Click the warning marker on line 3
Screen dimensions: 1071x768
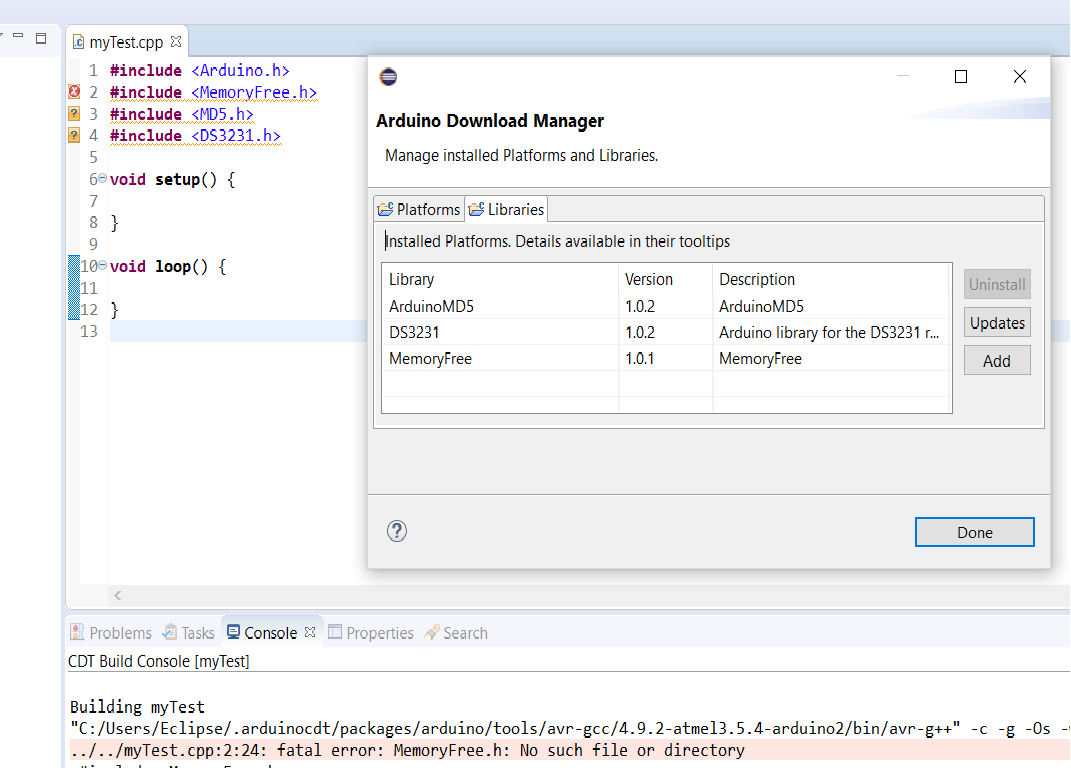73,114
